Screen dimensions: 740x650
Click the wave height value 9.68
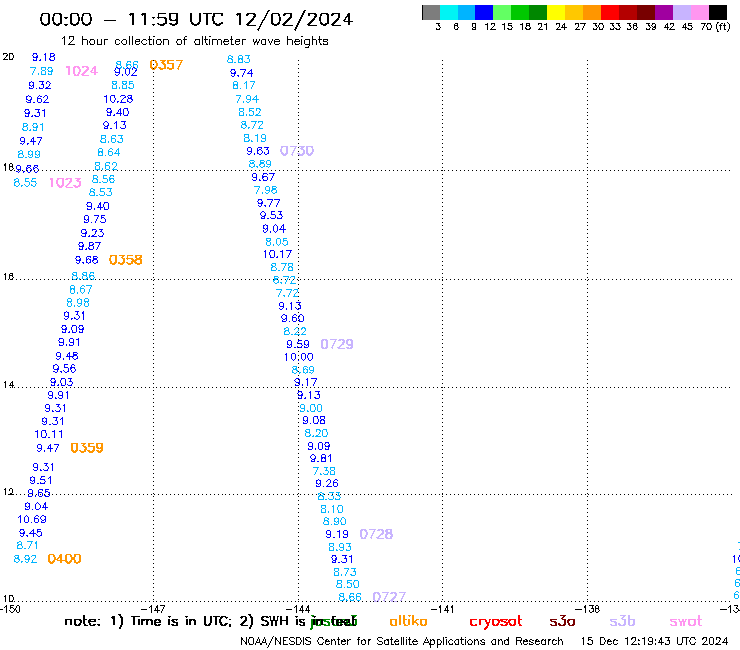click(87, 260)
